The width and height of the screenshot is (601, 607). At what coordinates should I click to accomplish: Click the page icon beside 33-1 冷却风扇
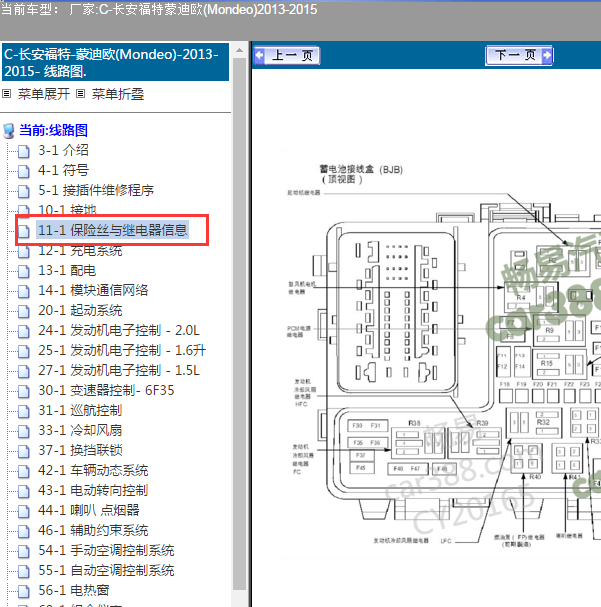[x=24, y=431]
